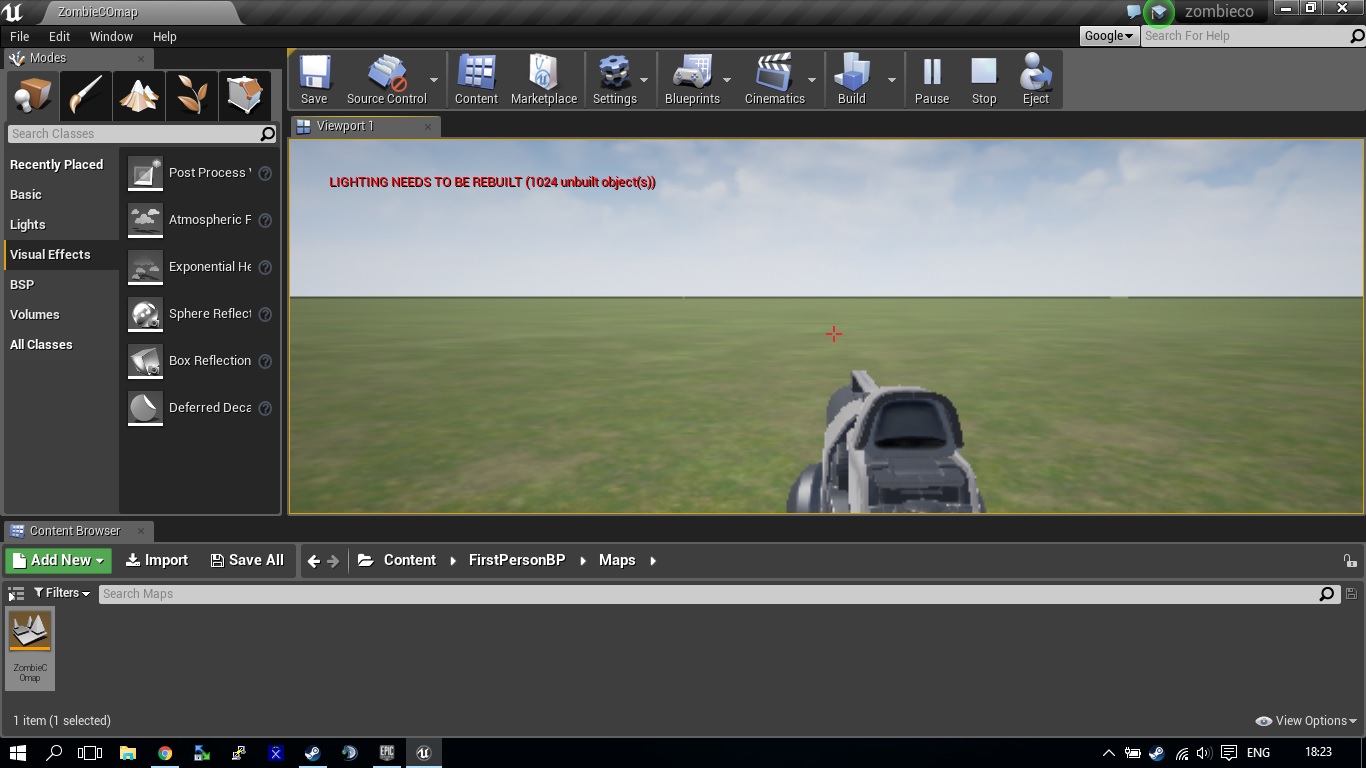Open the Window menu
This screenshot has width=1366, height=768.
[111, 36]
